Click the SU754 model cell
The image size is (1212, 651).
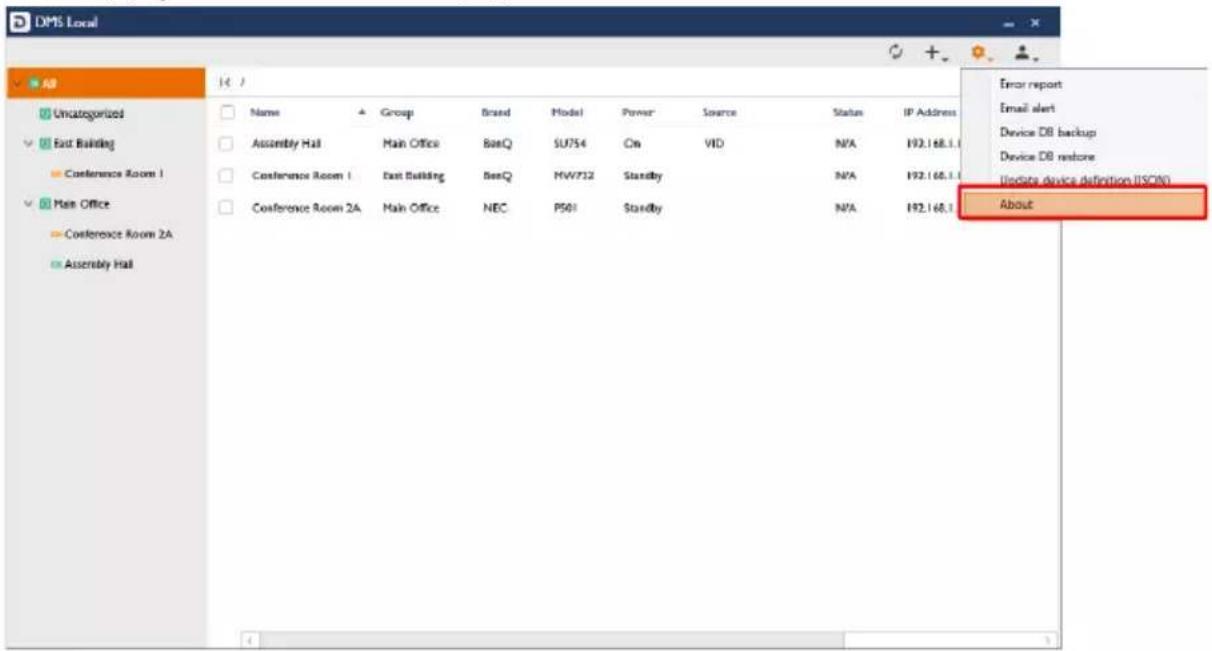pyautogui.click(x=569, y=144)
